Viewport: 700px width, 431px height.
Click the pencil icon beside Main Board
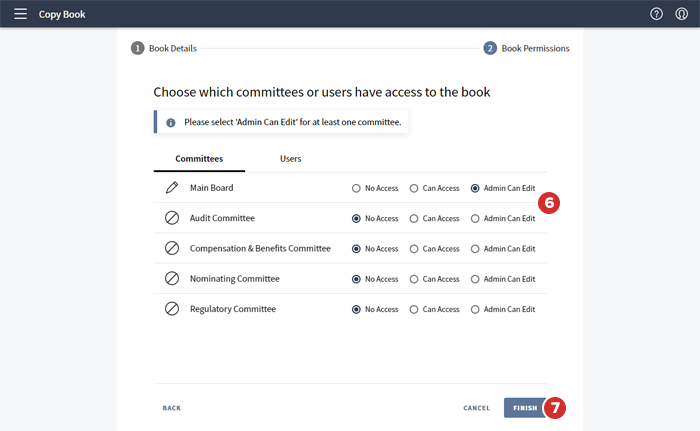click(x=172, y=187)
